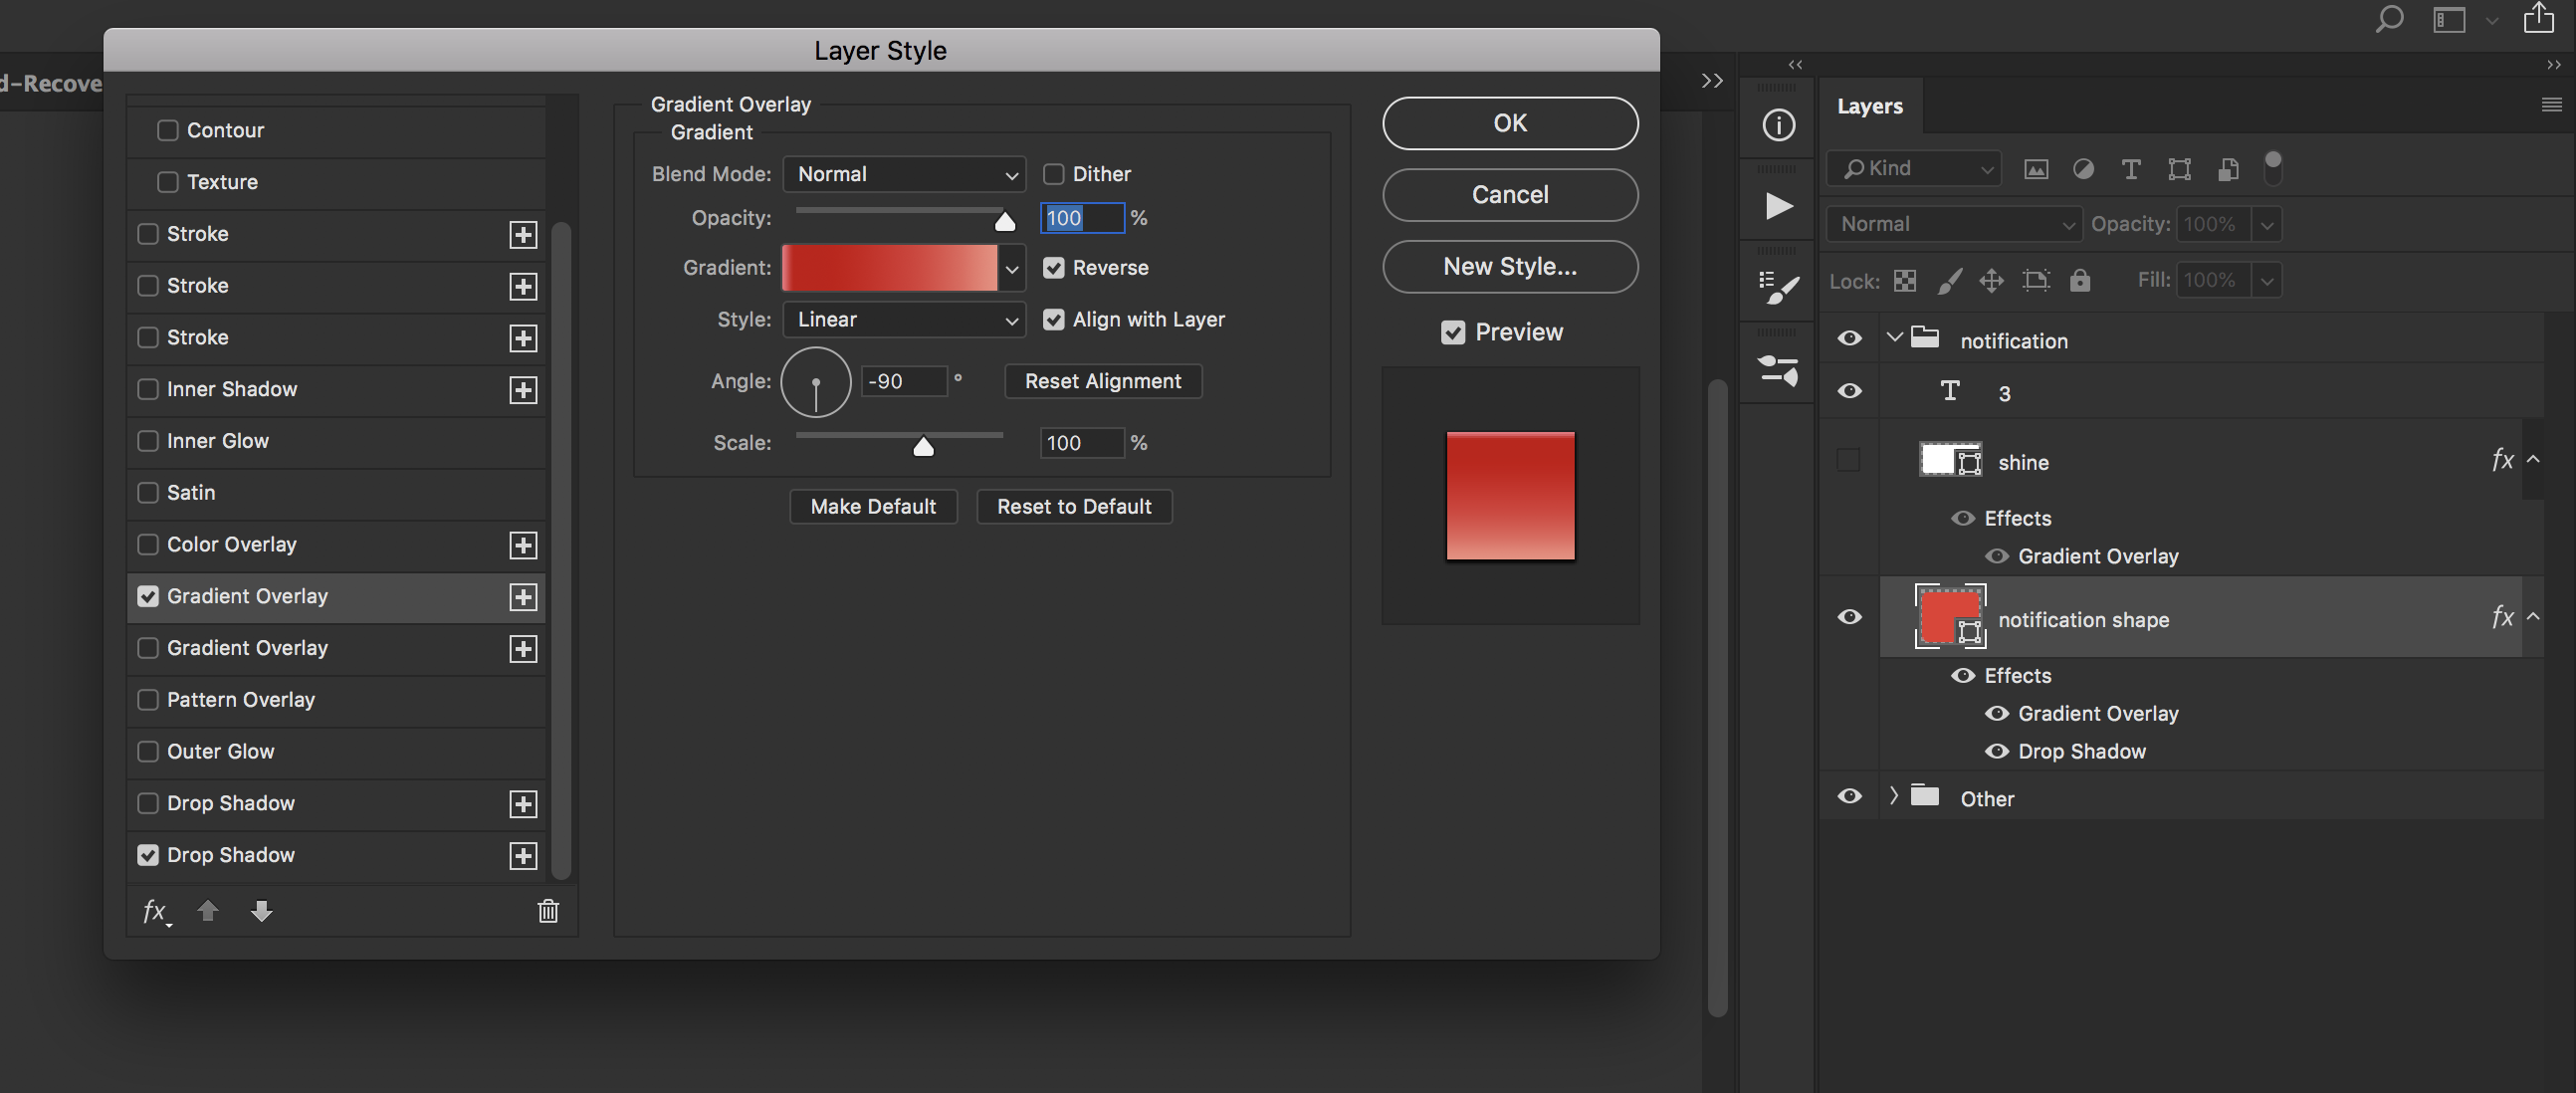2576x1093 pixels.
Task: Open the Brush Settings panel icon
Action: [1778, 288]
